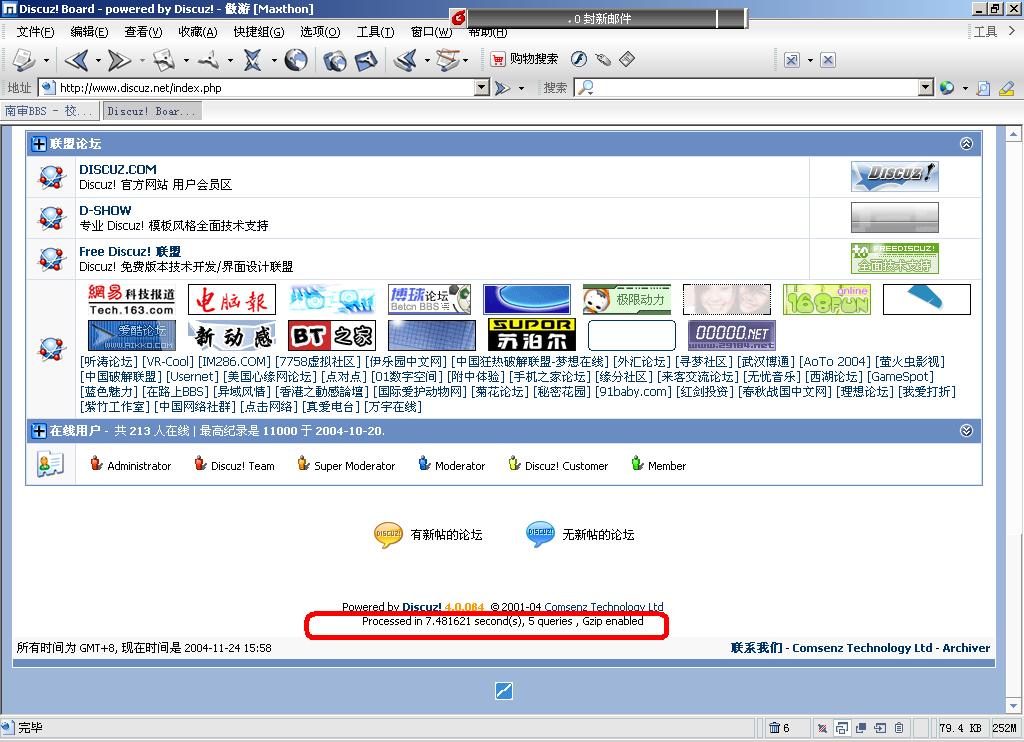Image resolution: width=1024 pixels, height=742 pixels.
Task: Click the highlight pen icon
Action: (1006, 88)
